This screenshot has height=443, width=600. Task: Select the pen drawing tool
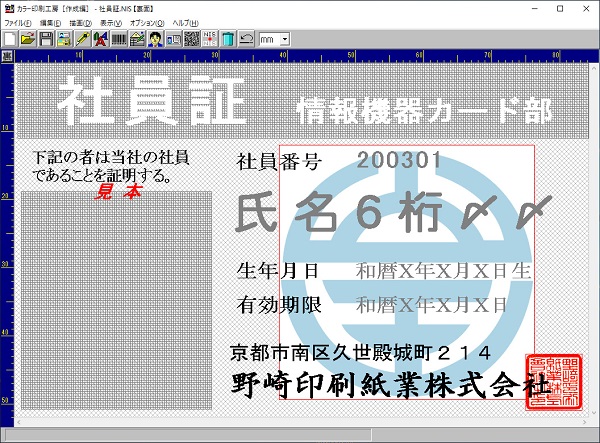click(83, 39)
